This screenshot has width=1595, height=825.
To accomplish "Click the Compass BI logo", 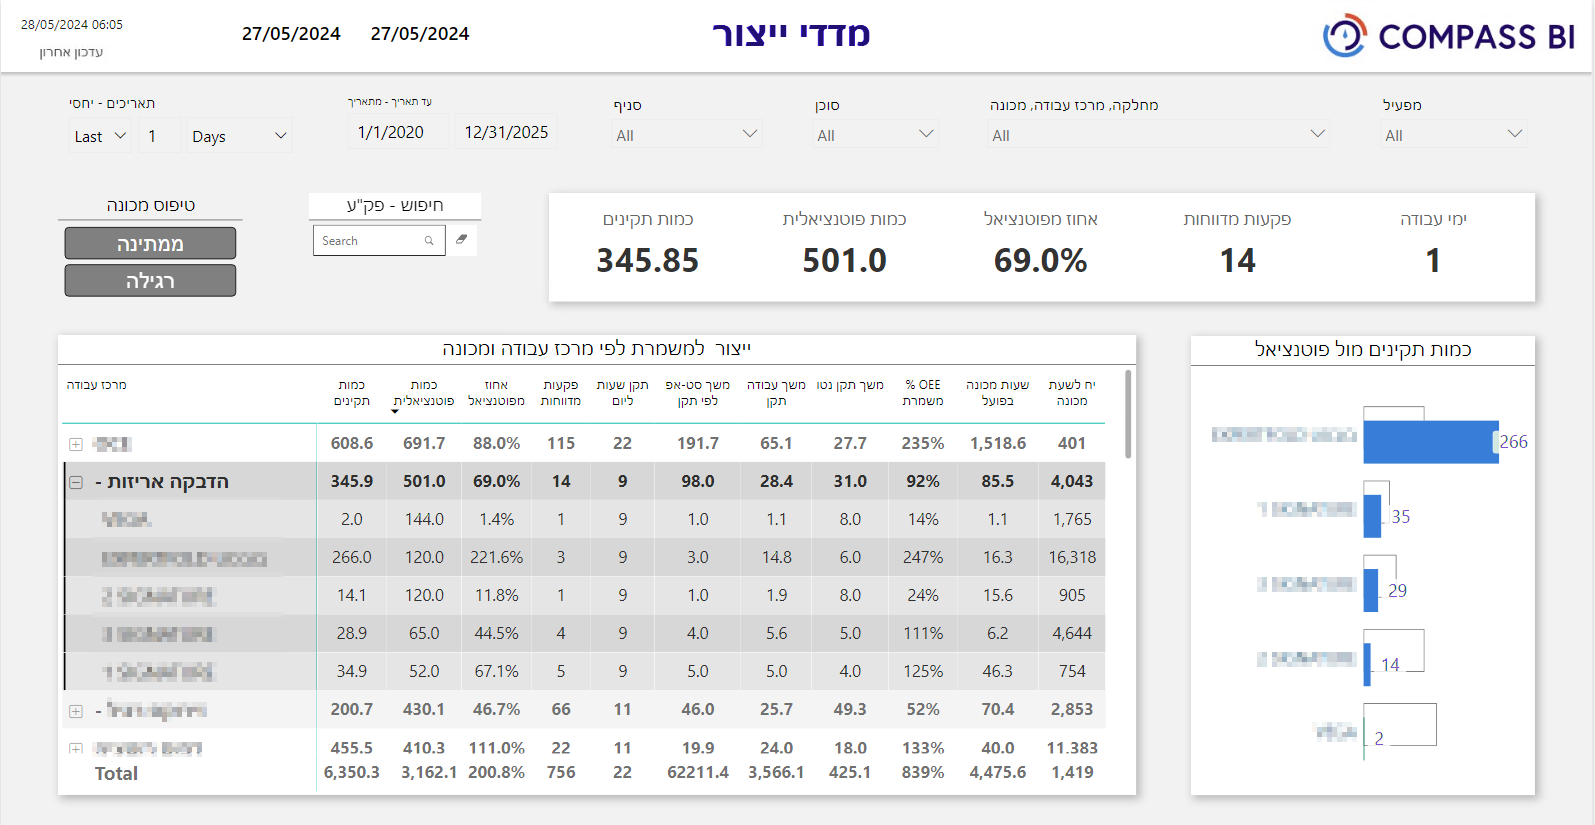I will click(1448, 36).
